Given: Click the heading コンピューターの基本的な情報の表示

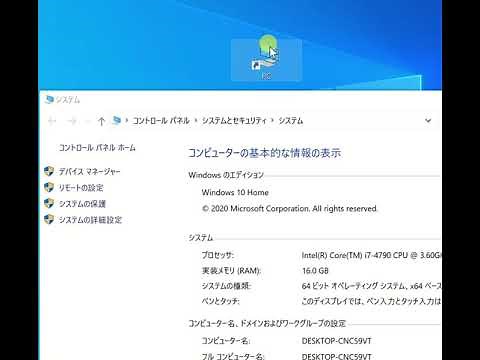Looking at the screenshot, I should click(x=265, y=153).
